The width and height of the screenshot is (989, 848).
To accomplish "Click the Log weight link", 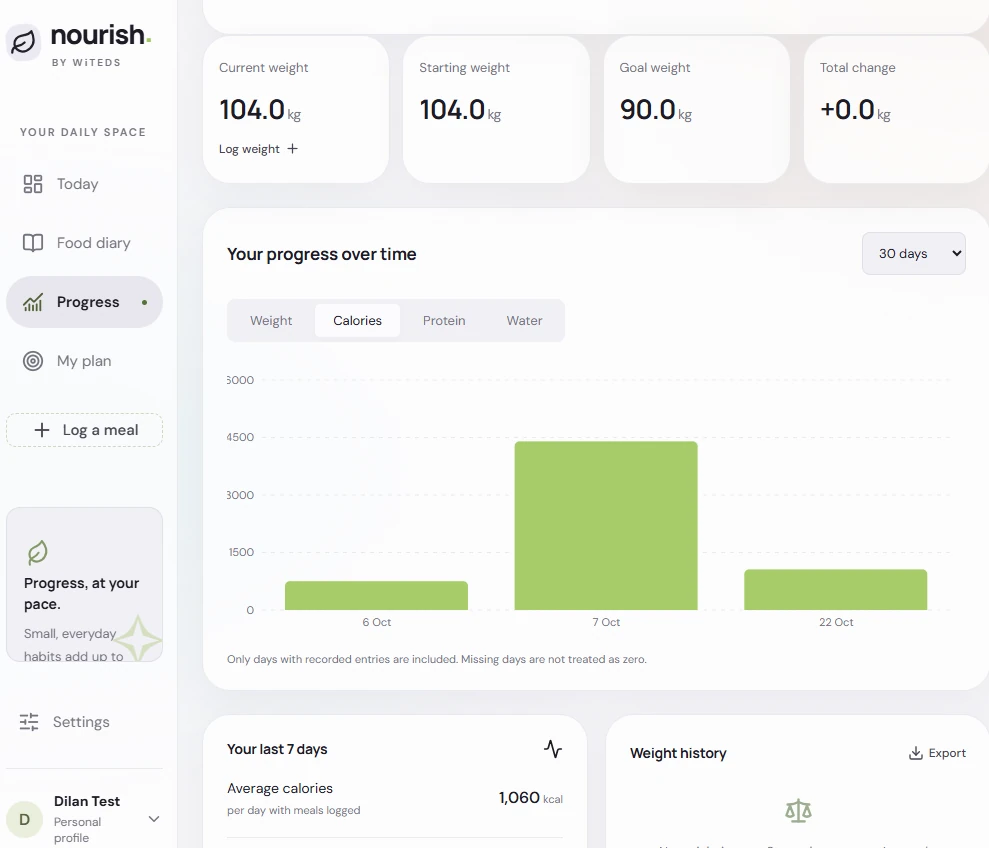I will [258, 149].
